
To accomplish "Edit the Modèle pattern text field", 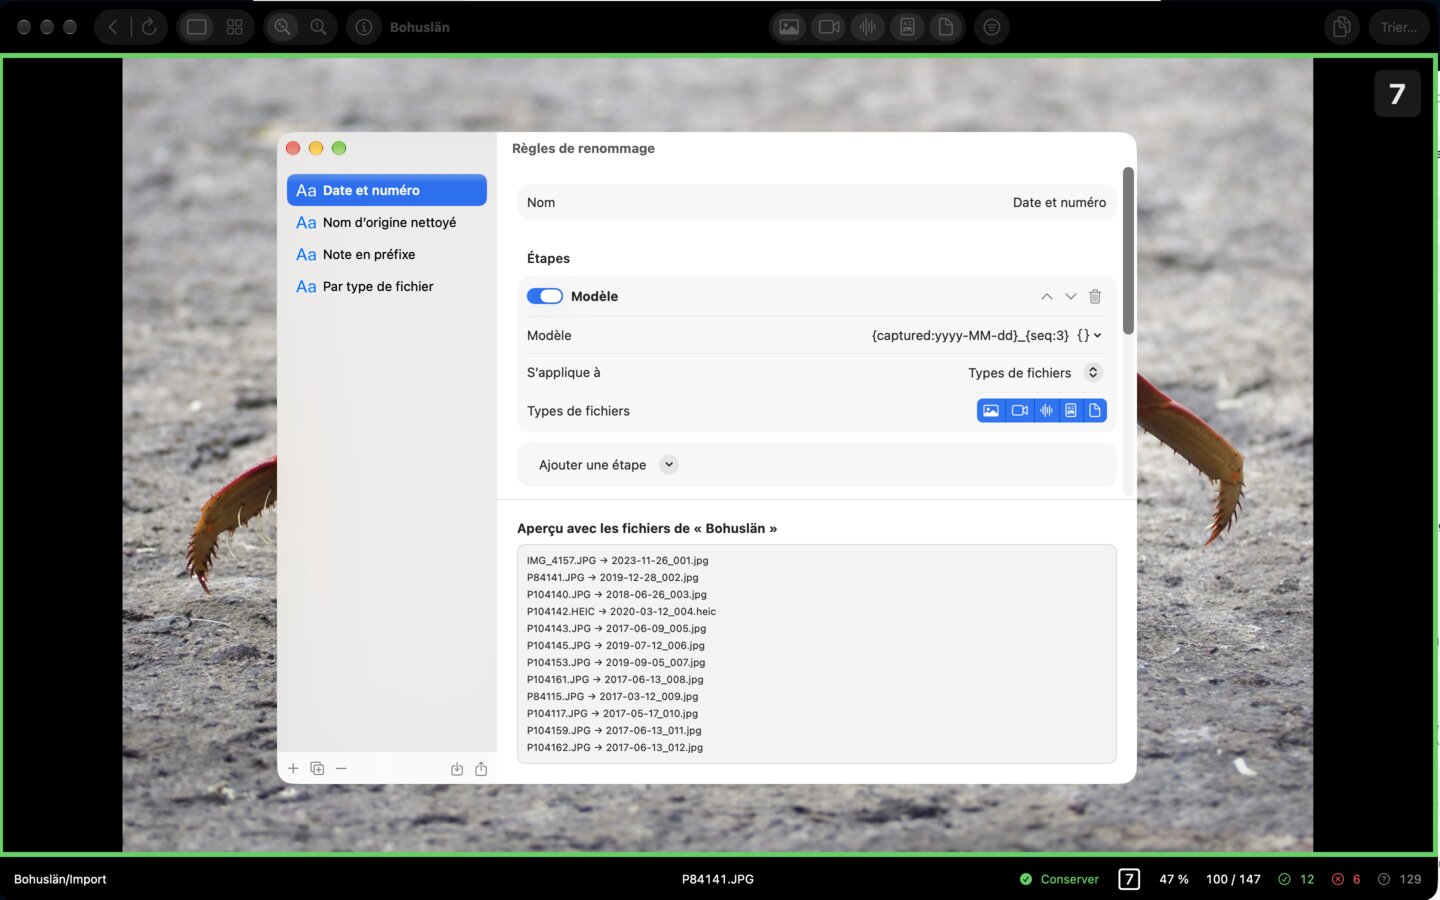I will (970, 335).
